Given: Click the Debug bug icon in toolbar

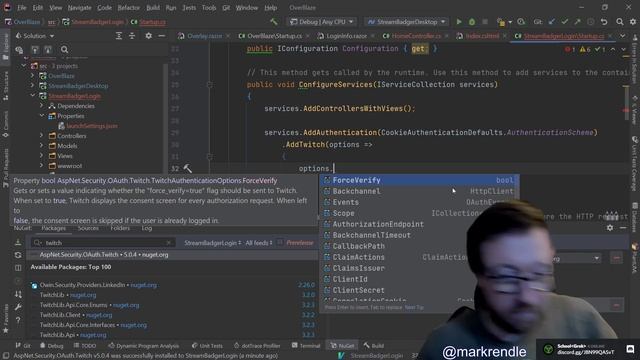Looking at the screenshot, I should (472, 22).
